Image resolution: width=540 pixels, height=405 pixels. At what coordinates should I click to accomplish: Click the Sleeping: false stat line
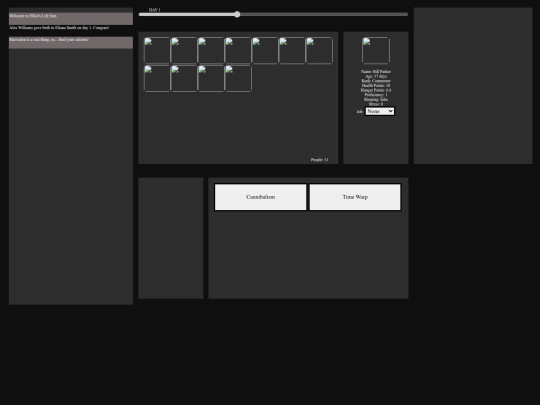point(376,100)
